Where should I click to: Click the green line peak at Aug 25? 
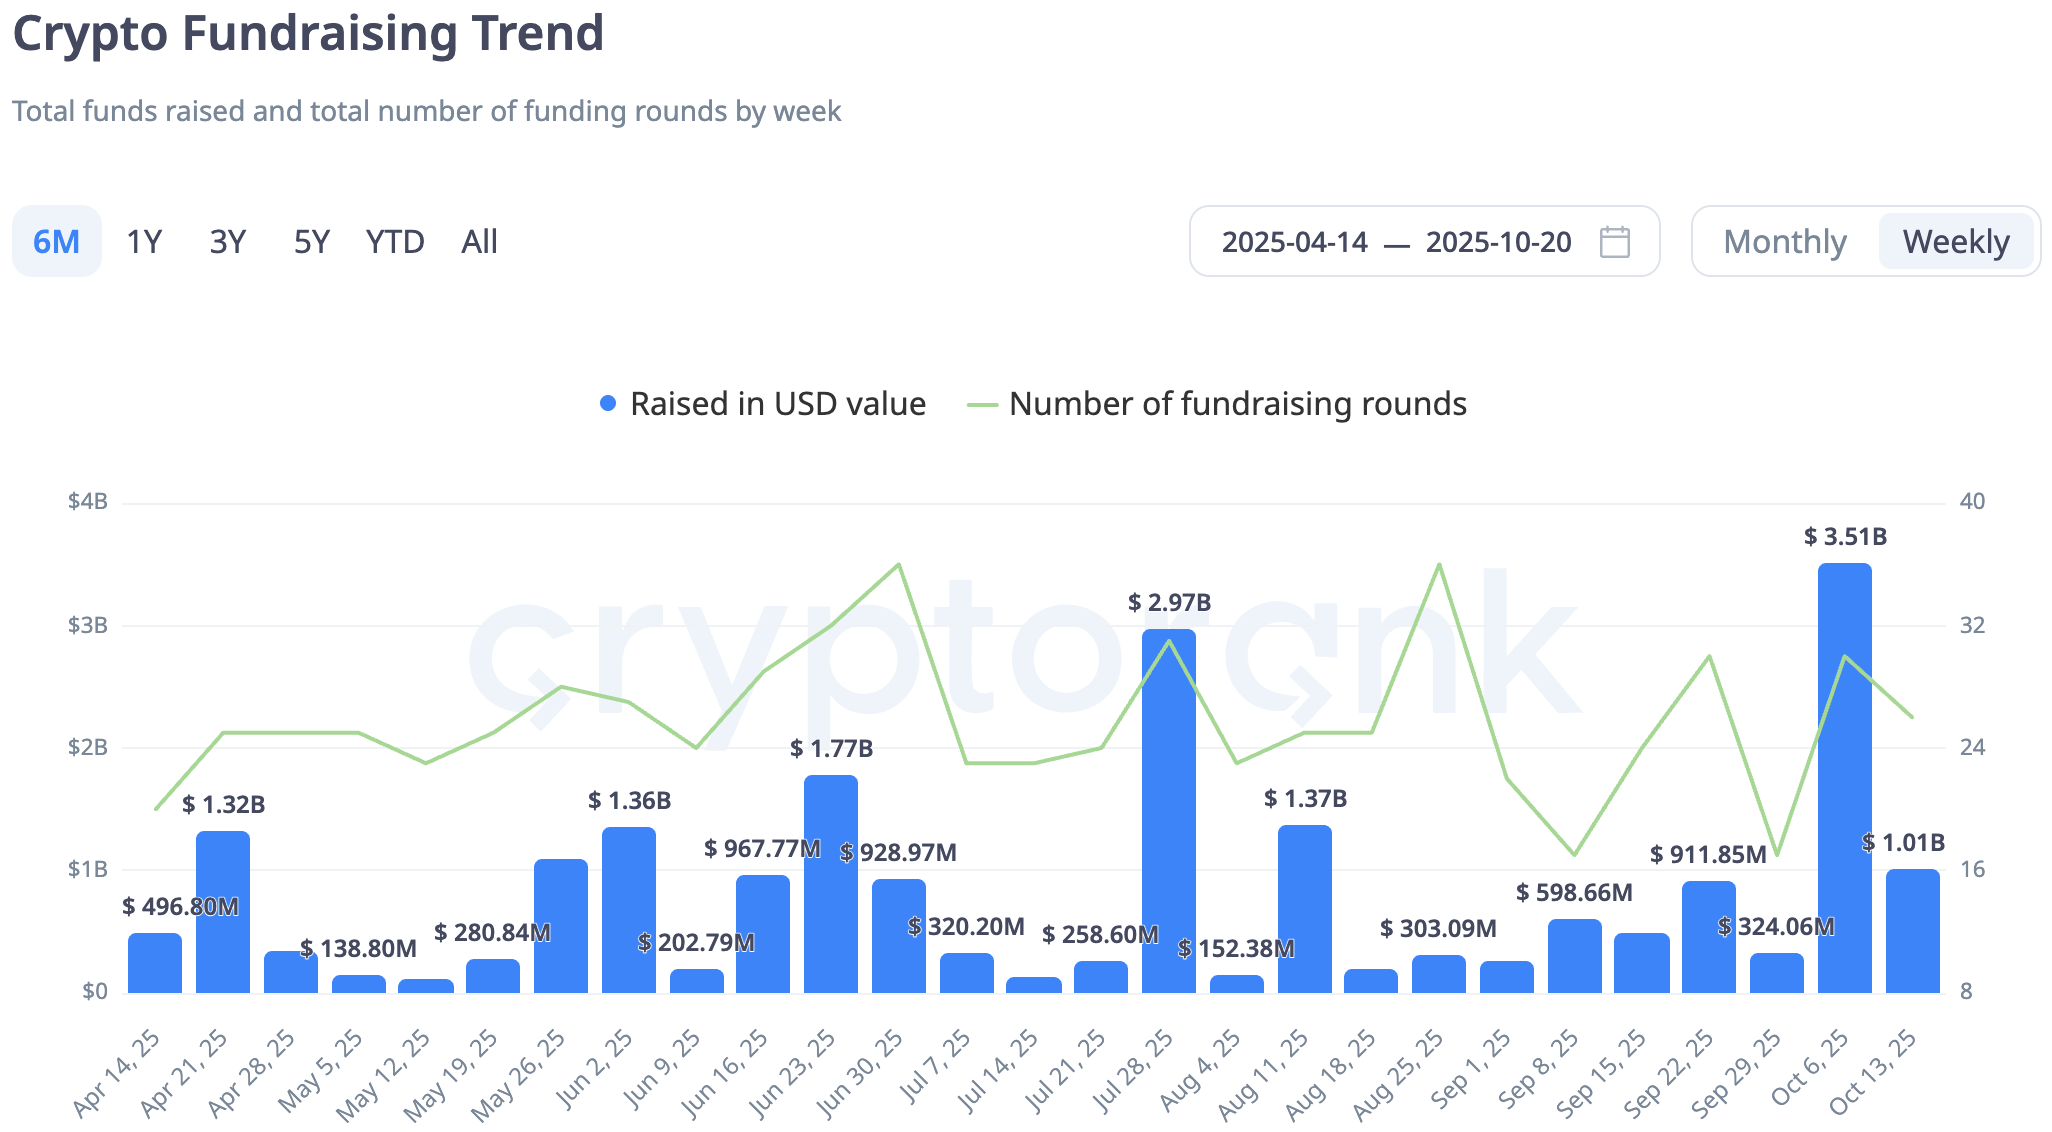pos(1439,565)
